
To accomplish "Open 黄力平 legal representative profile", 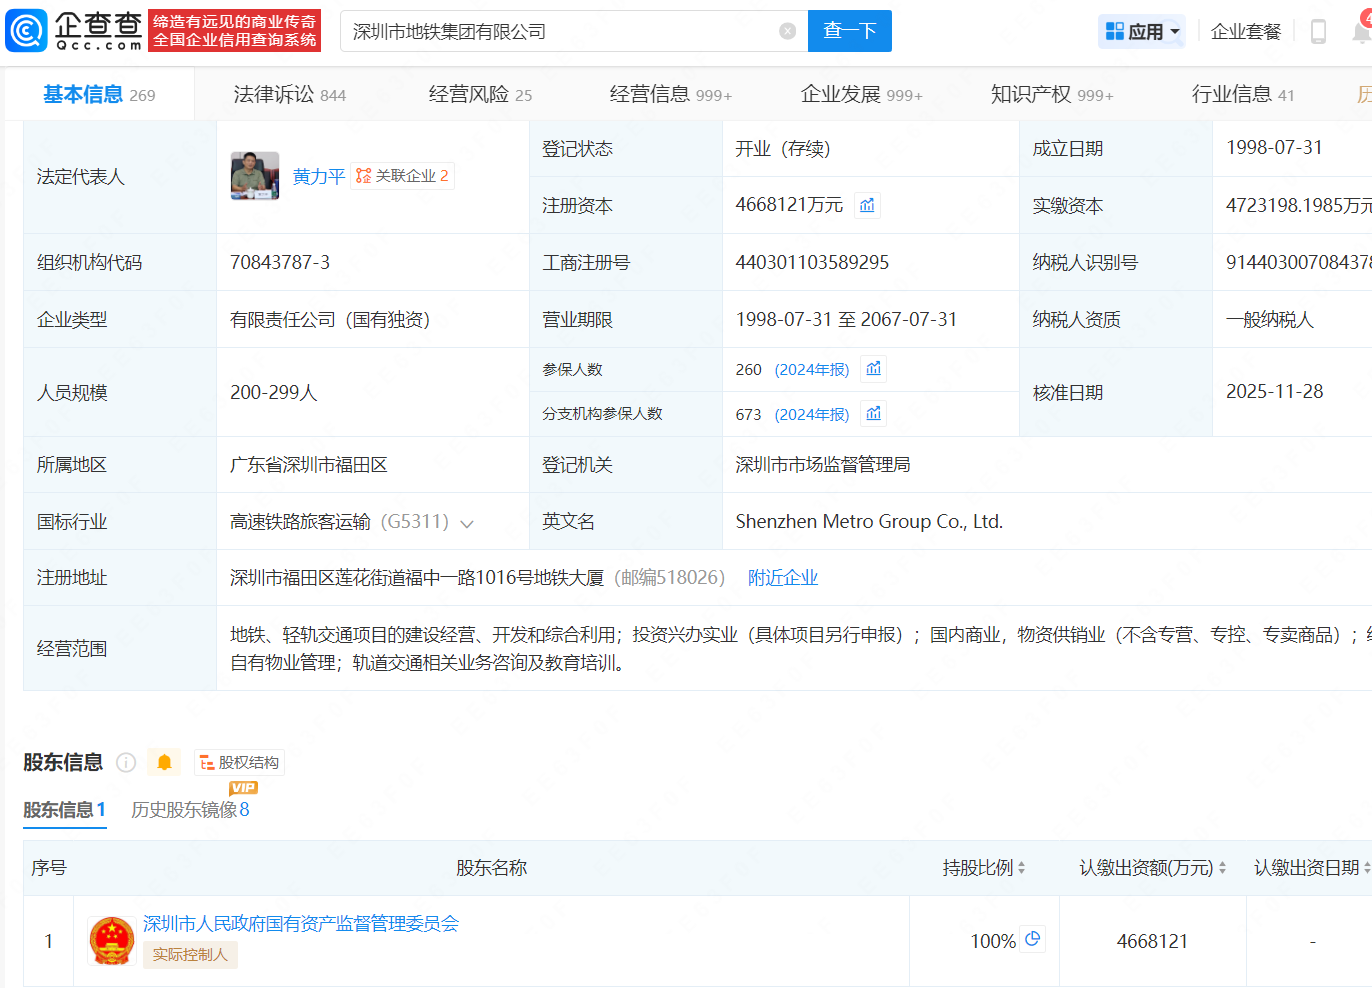I will [318, 177].
